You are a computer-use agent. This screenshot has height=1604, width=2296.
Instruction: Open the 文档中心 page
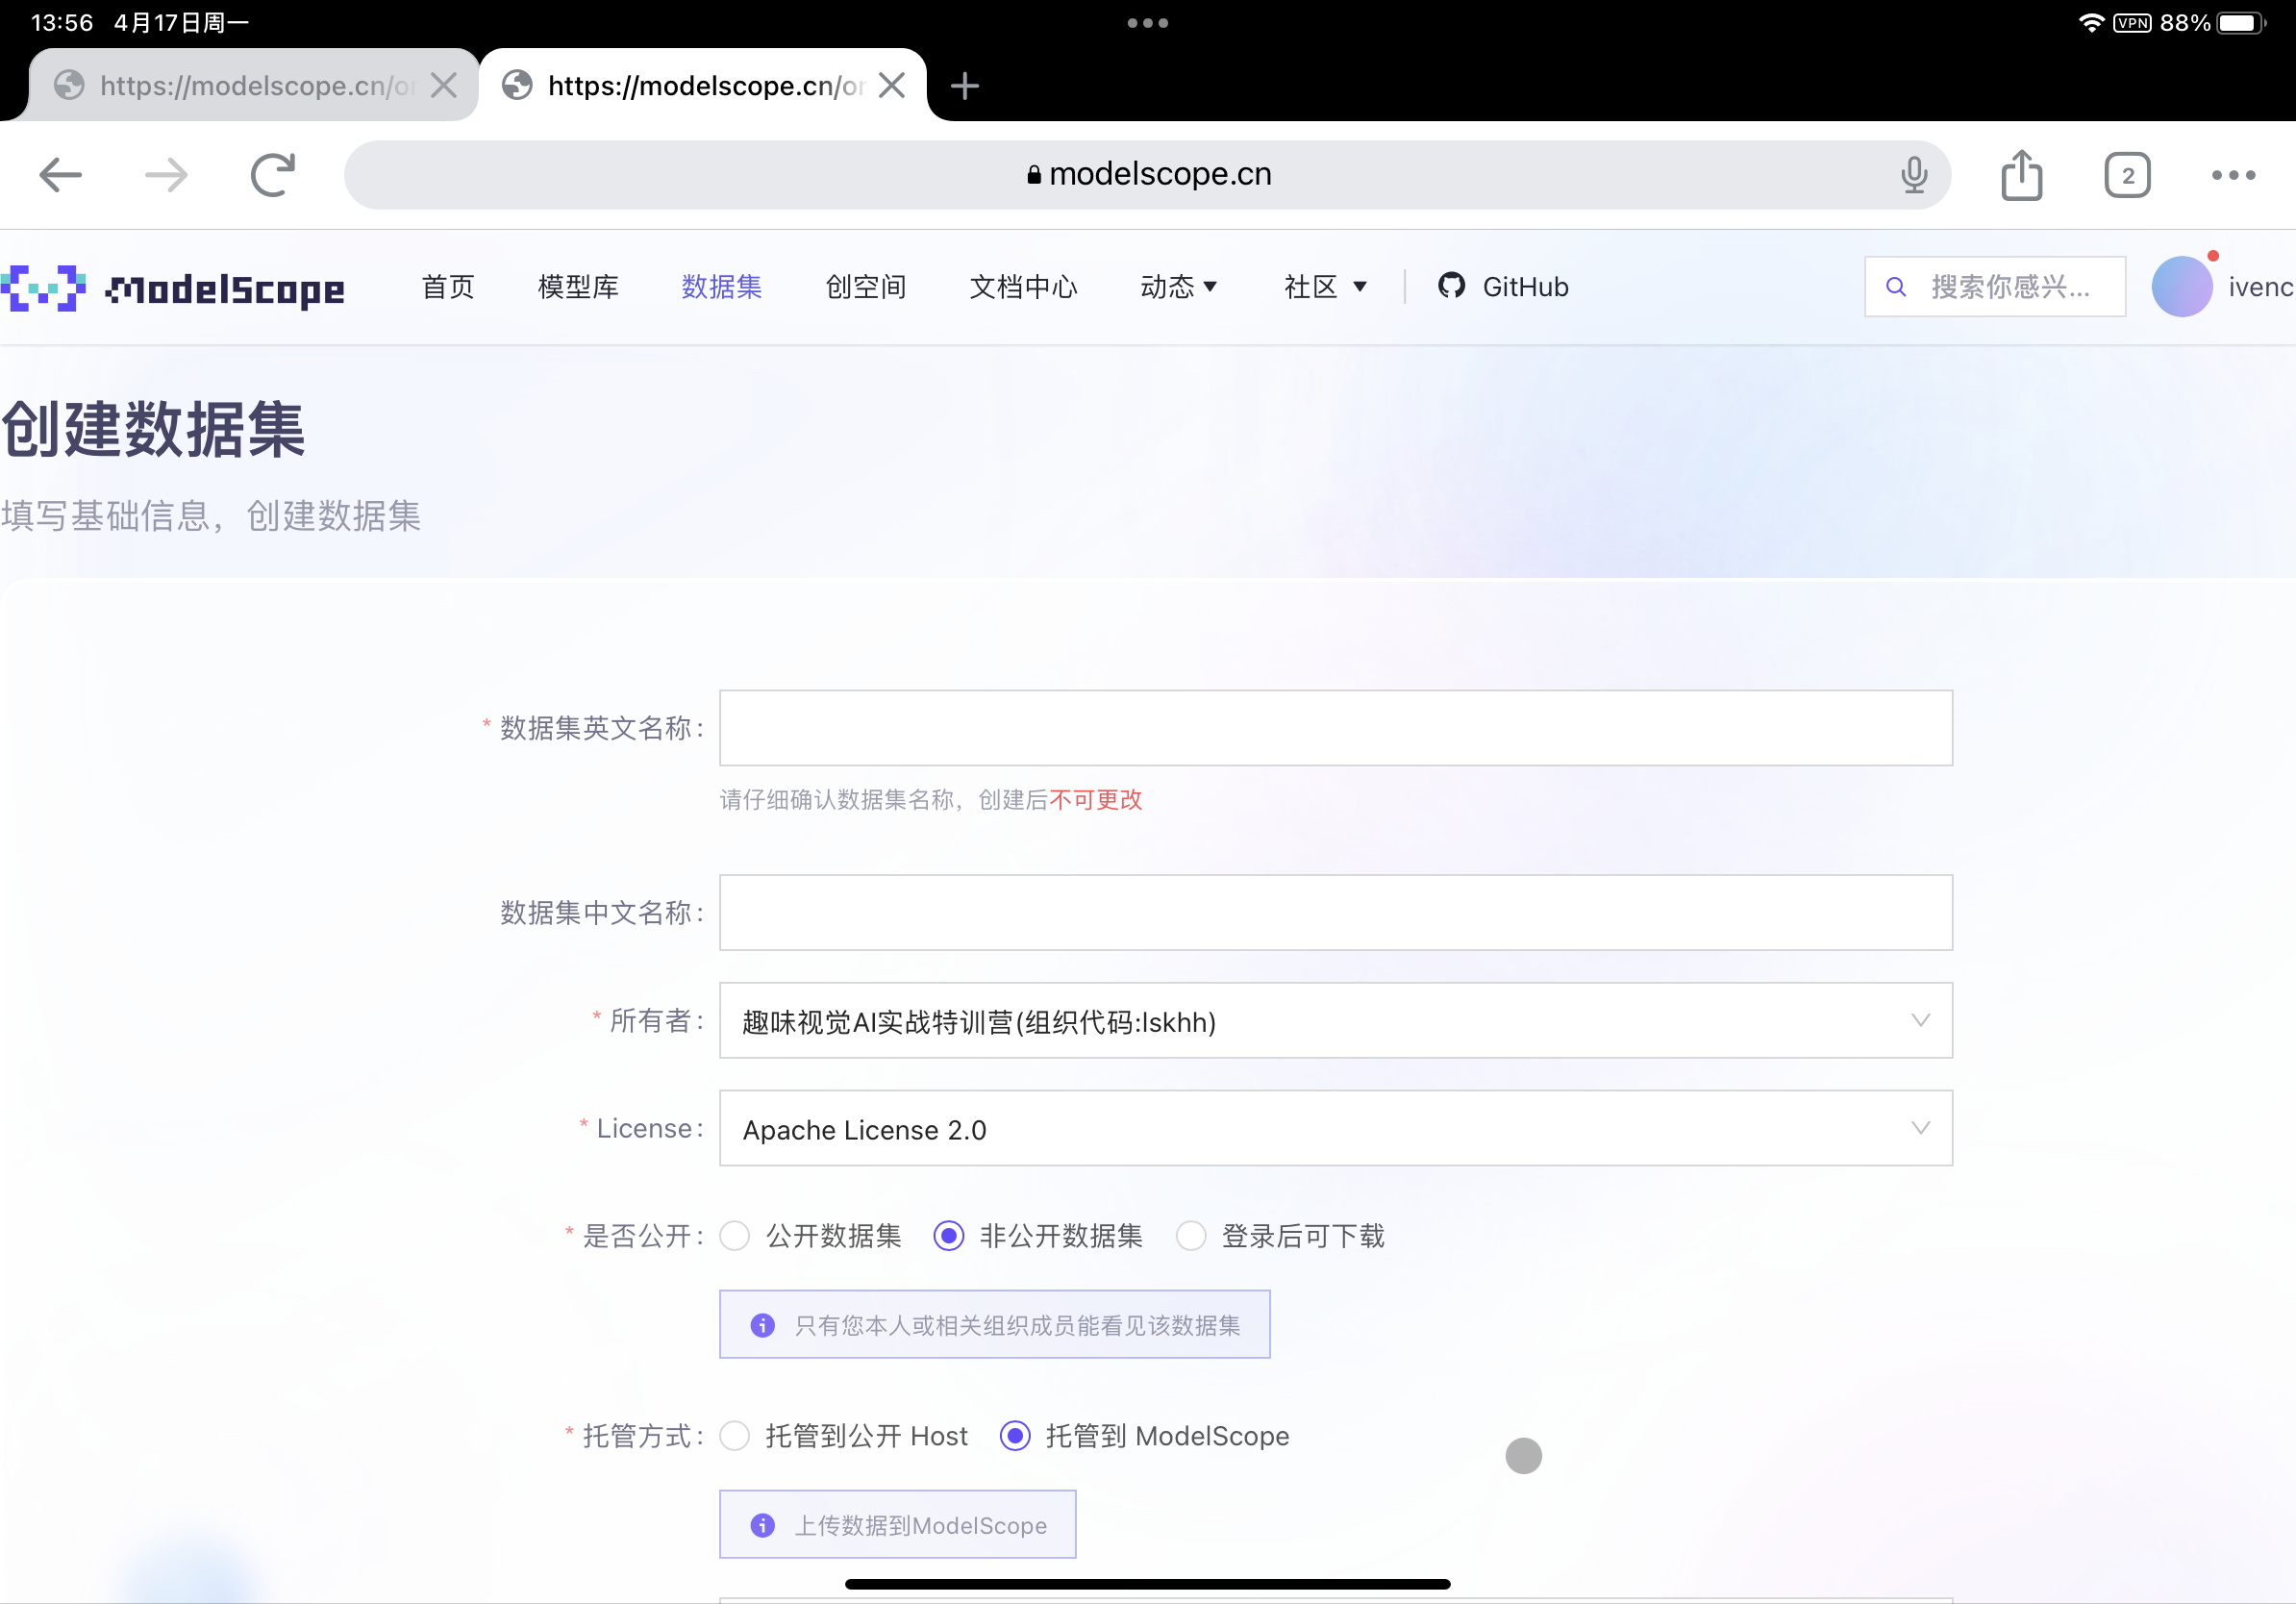click(1023, 287)
